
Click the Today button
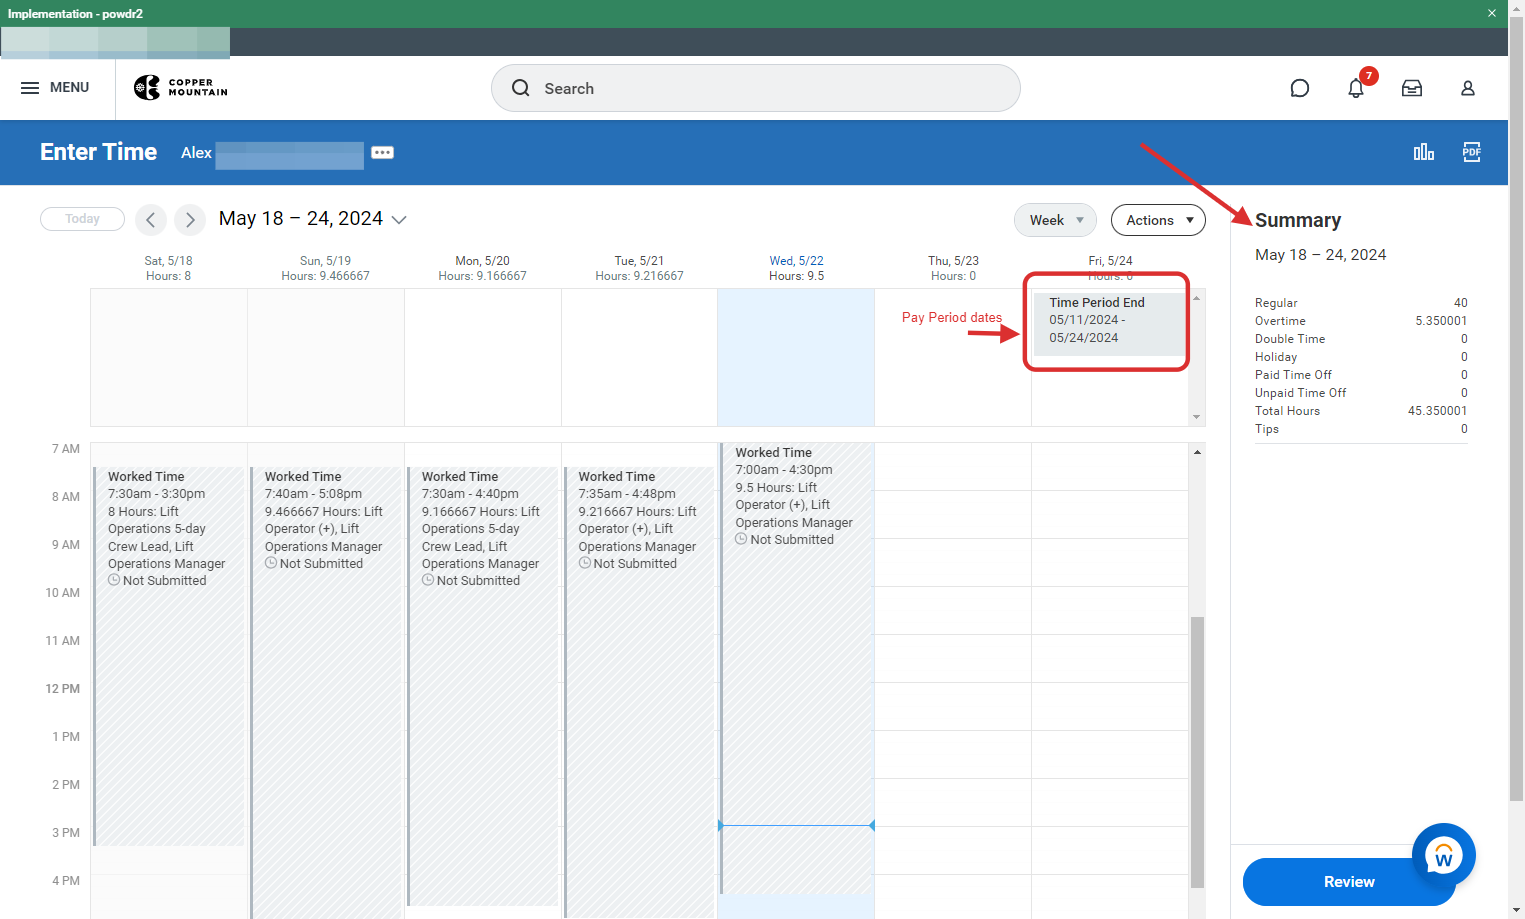click(x=82, y=219)
